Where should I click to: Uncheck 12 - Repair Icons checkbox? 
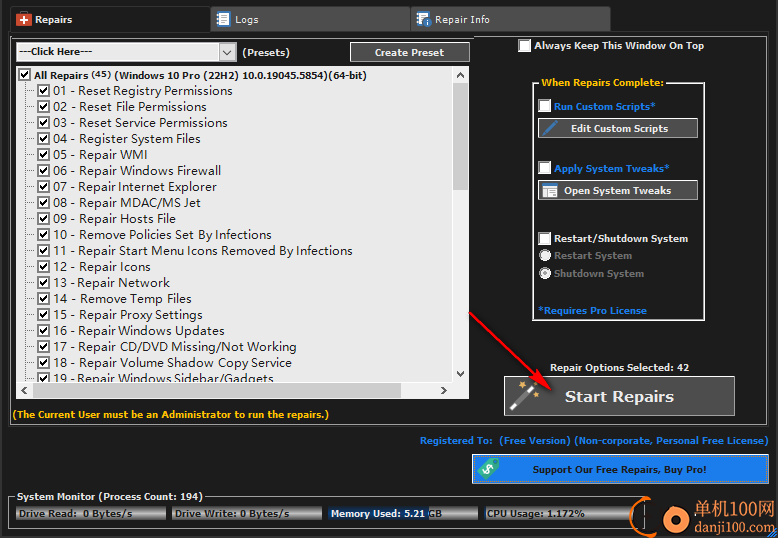[x=44, y=267]
